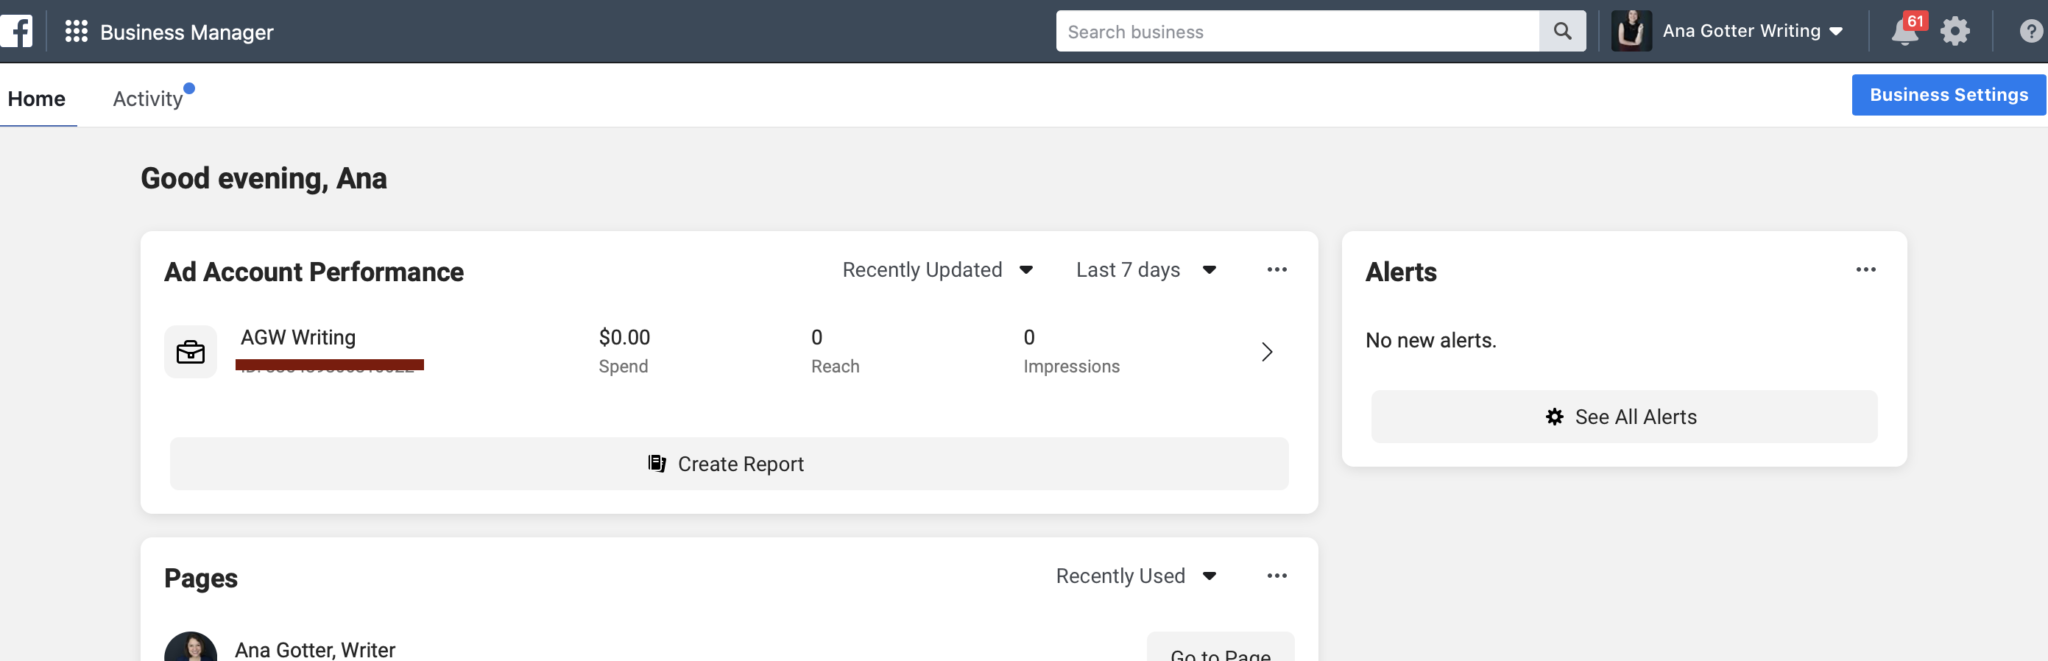Image resolution: width=2048 pixels, height=661 pixels.
Task: Click the search magnifier button
Action: 1562,31
